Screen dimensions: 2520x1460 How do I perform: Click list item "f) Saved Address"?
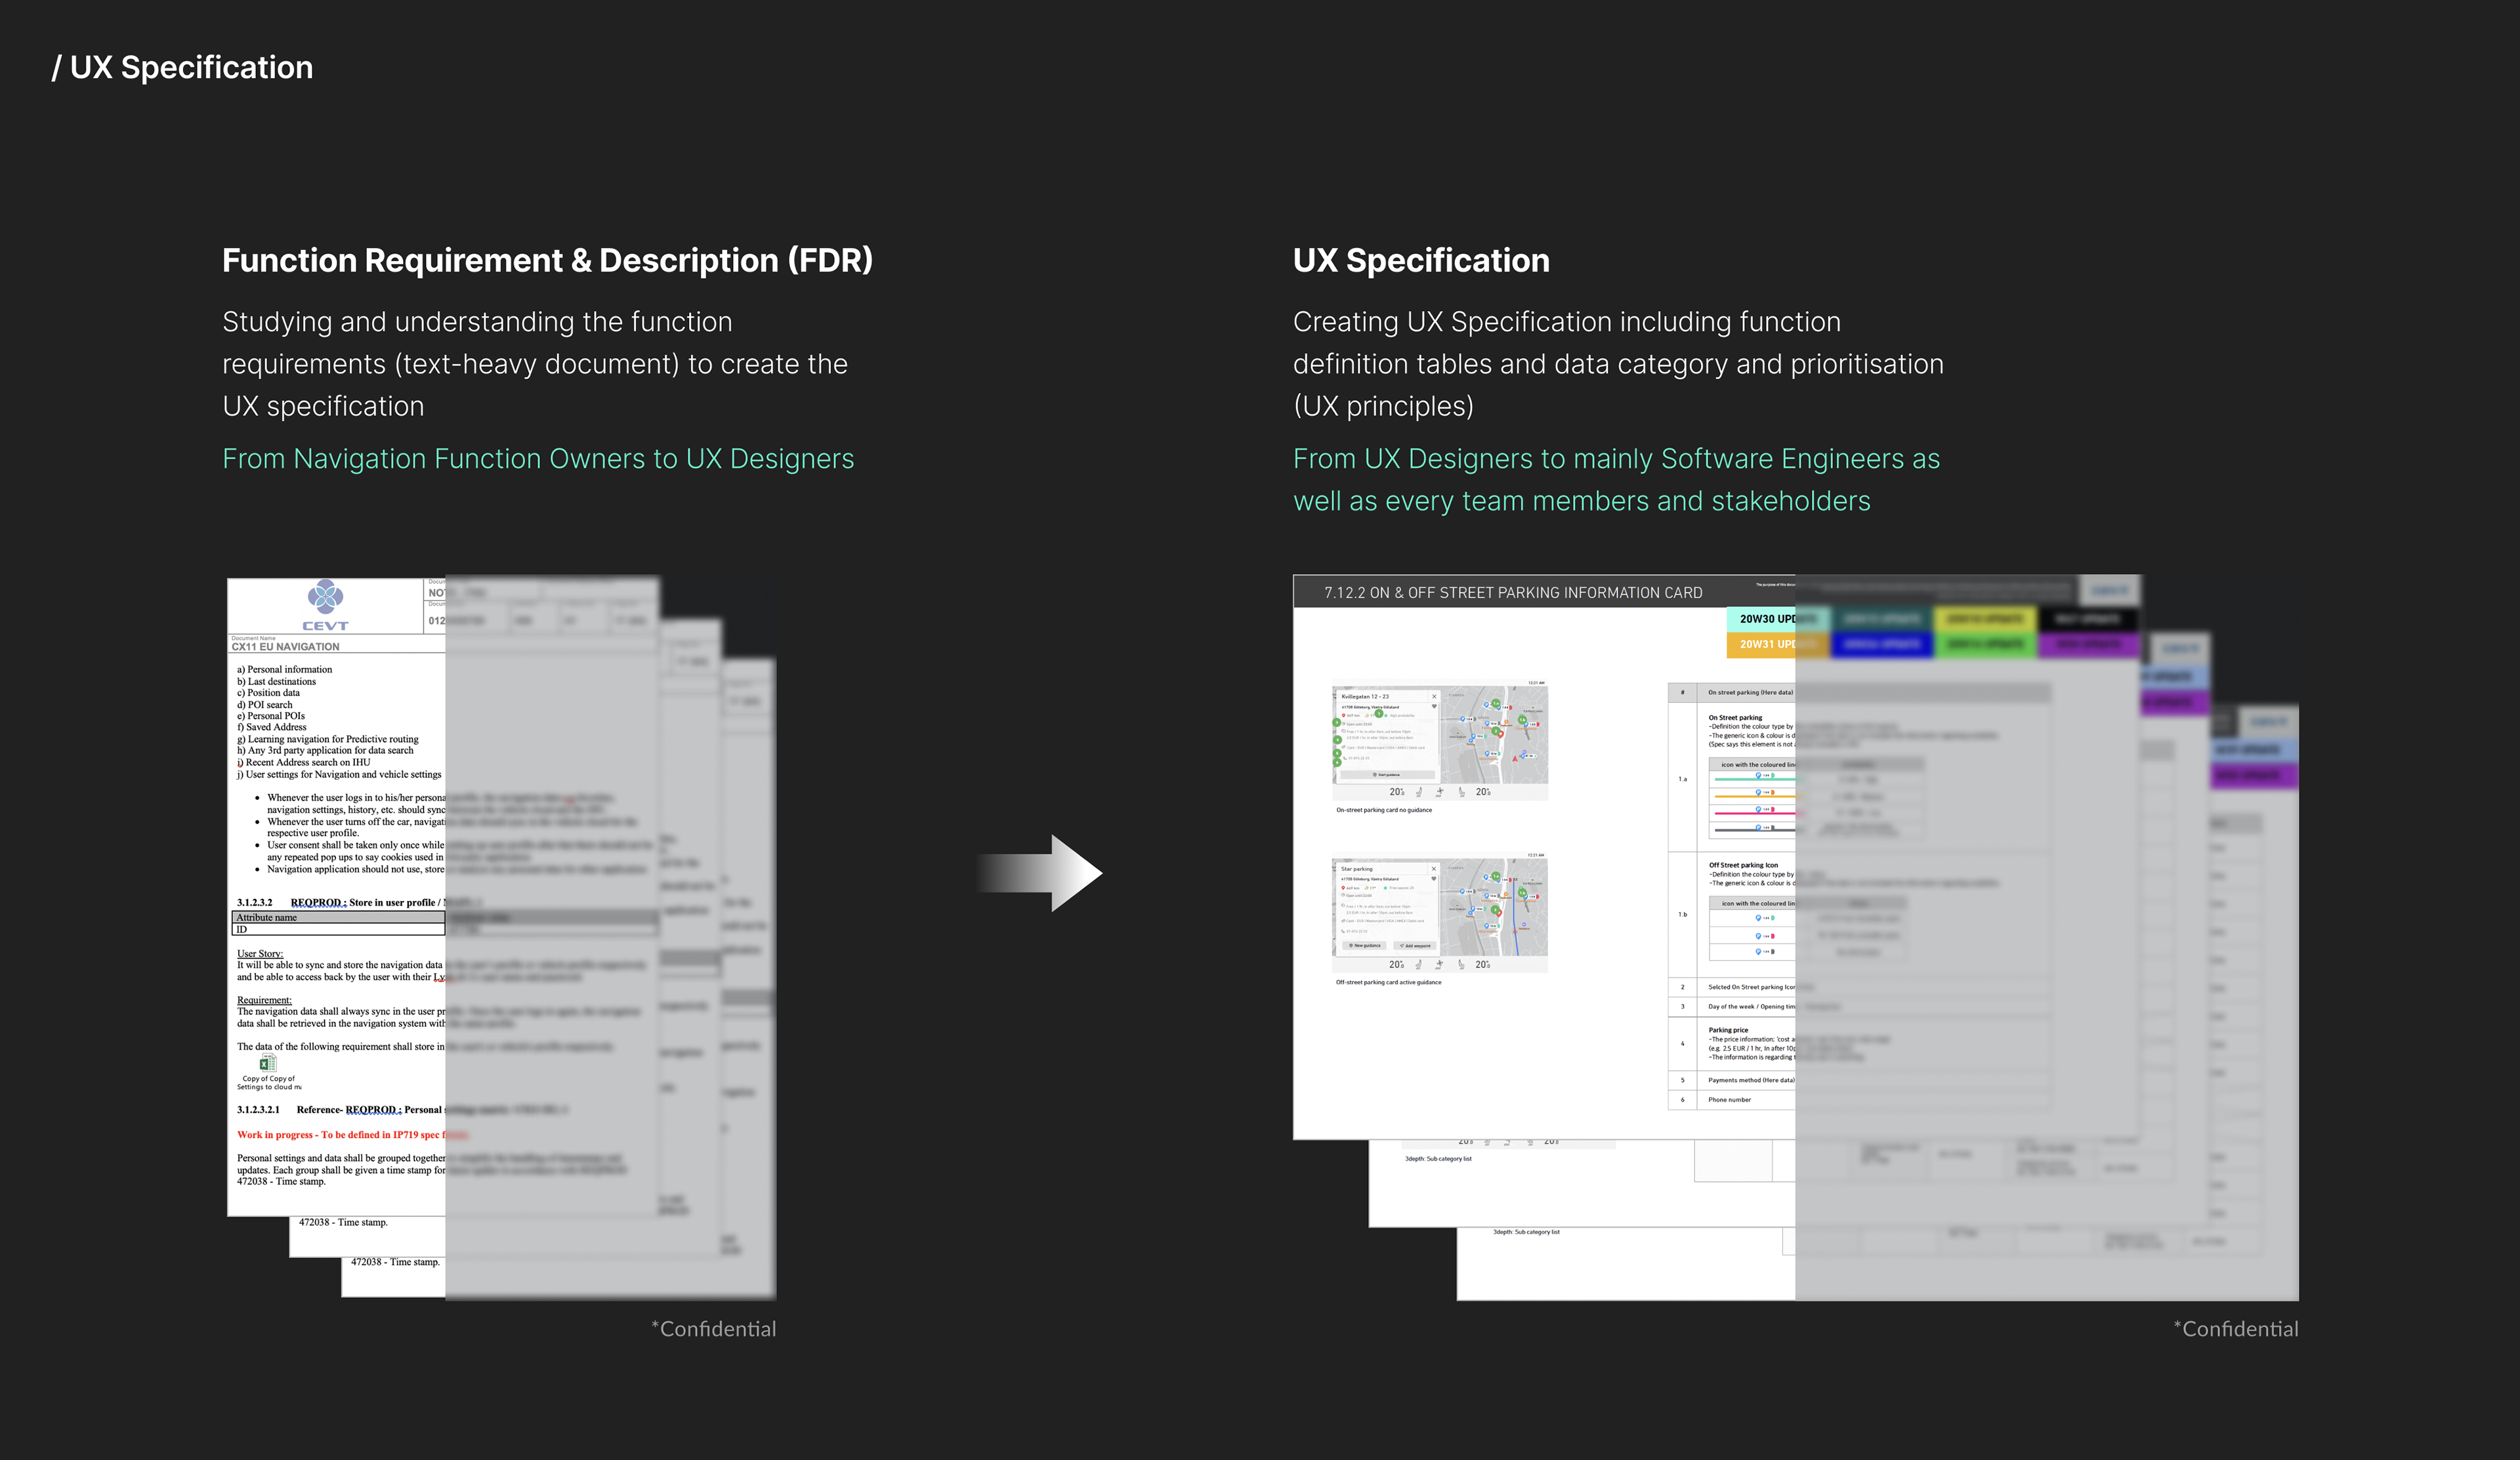click(x=271, y=727)
